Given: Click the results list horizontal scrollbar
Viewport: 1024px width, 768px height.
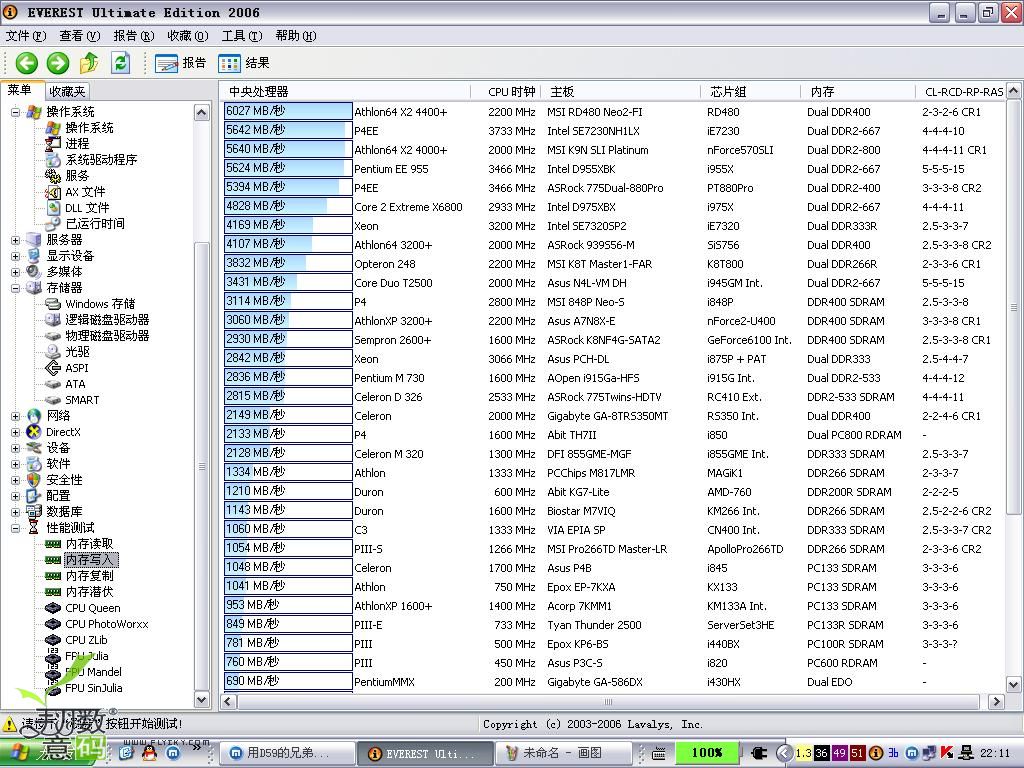Looking at the screenshot, I should pyautogui.click(x=608, y=701).
